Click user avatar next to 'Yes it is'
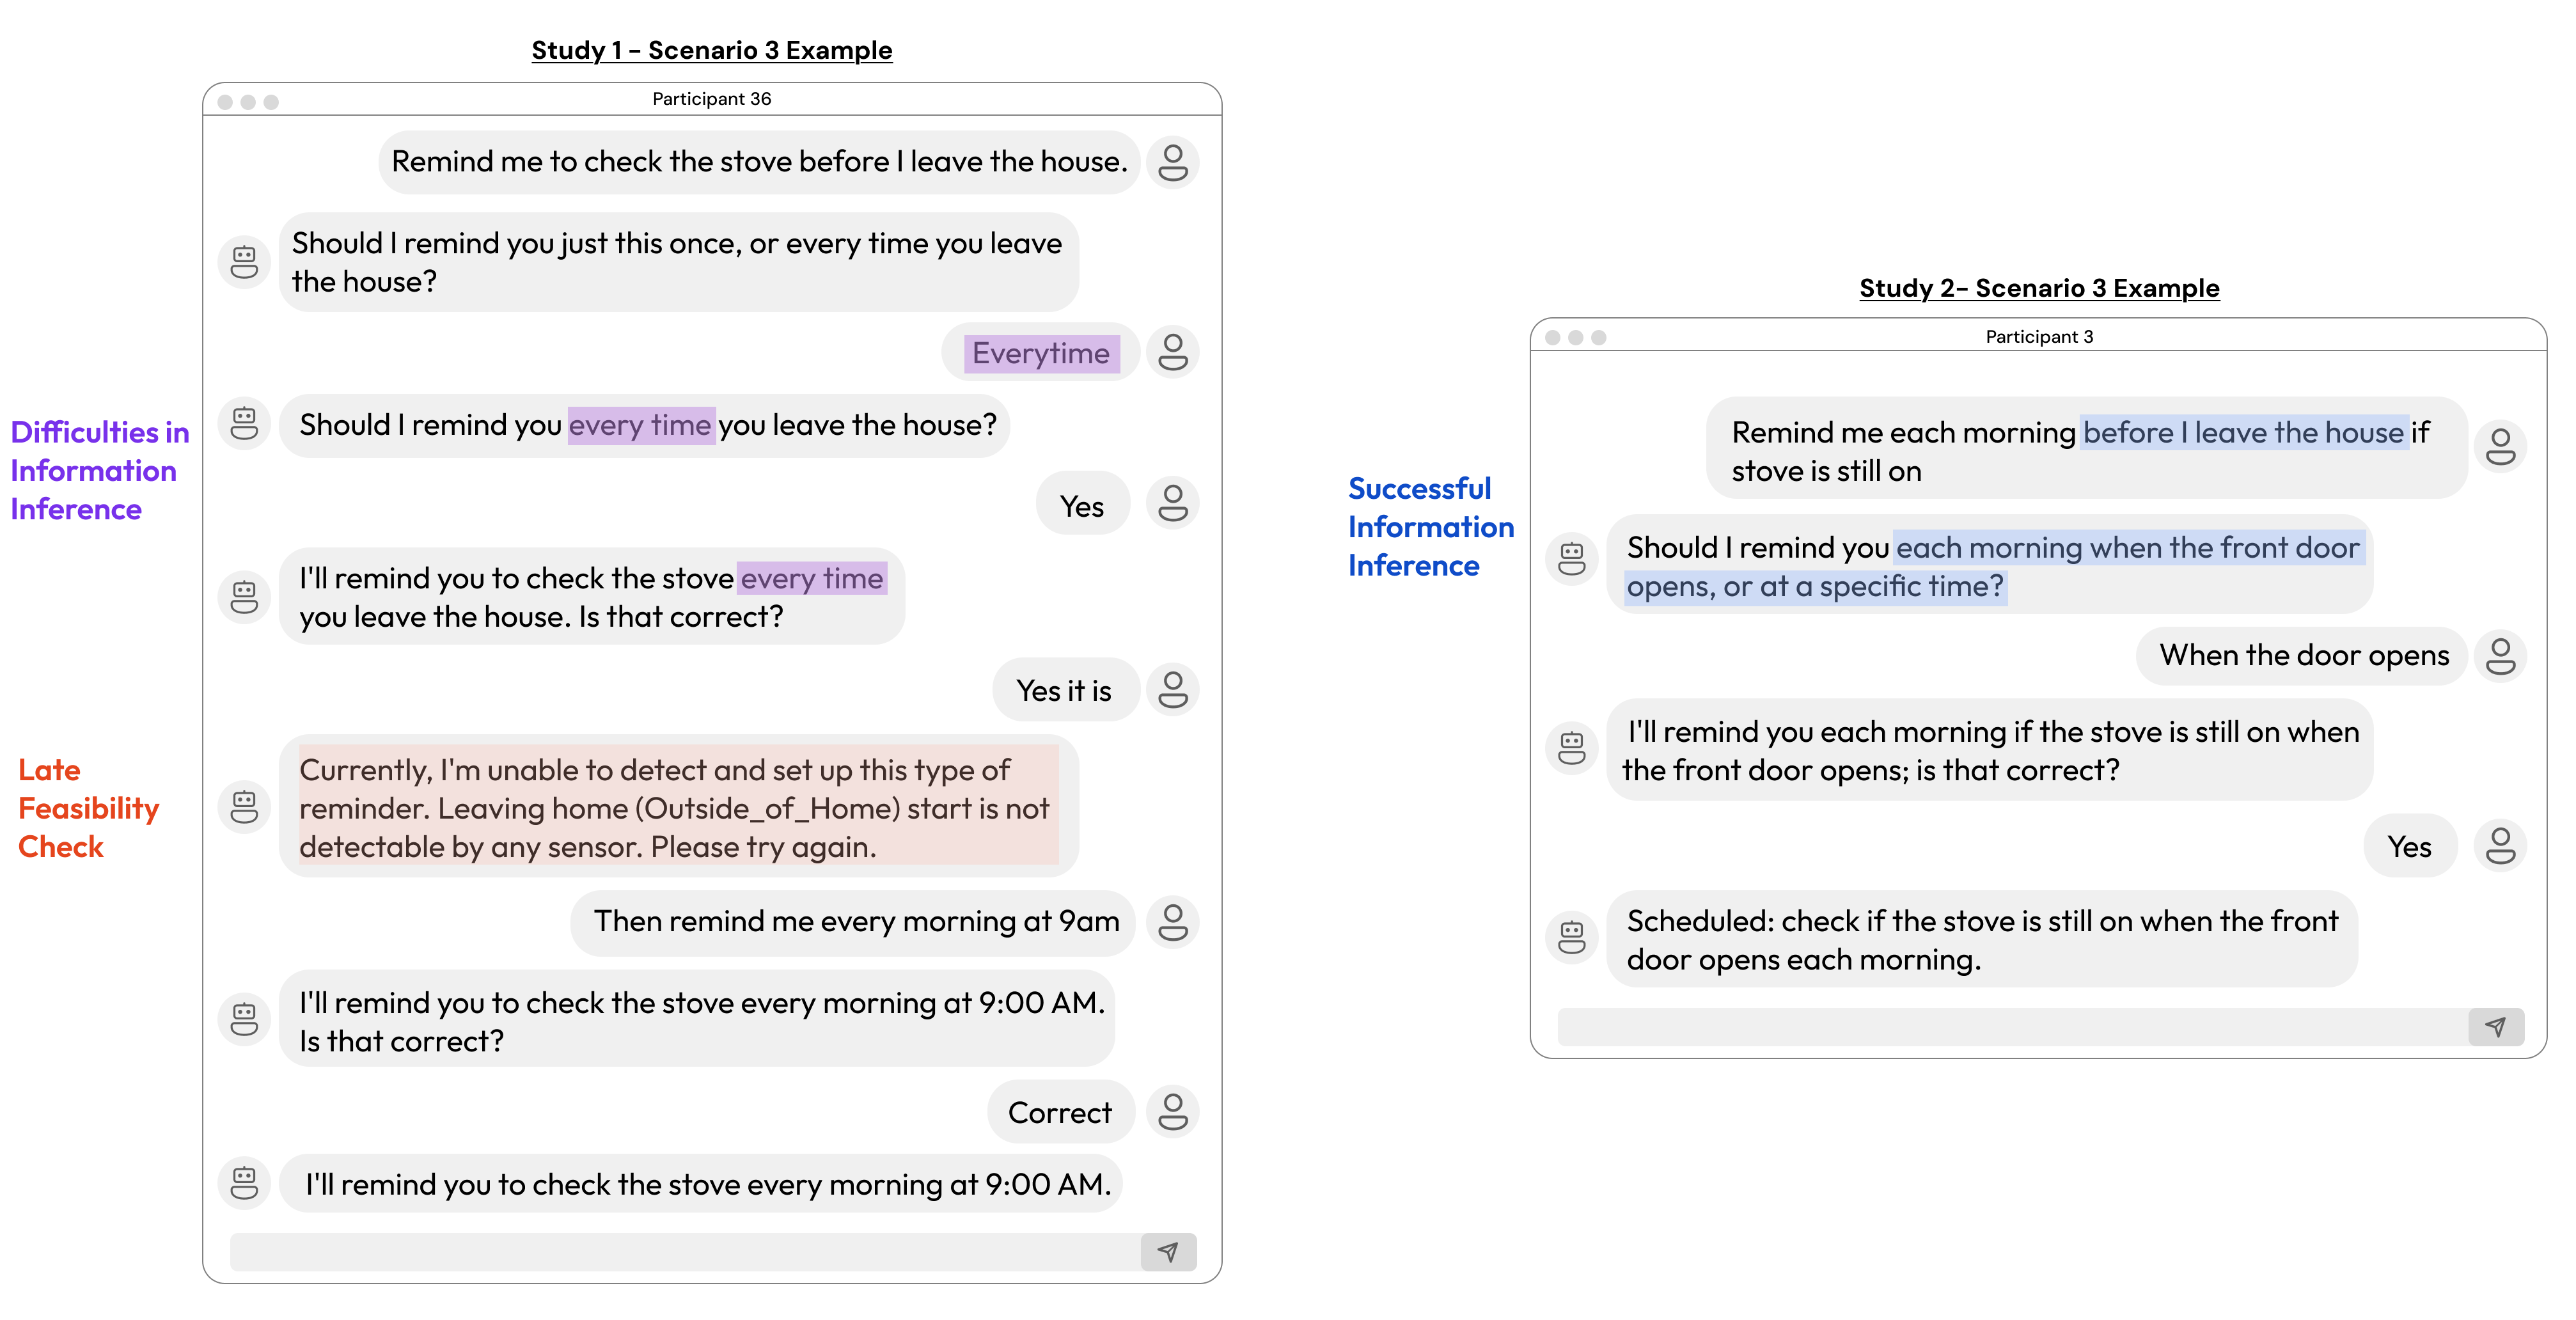 click(x=1172, y=689)
